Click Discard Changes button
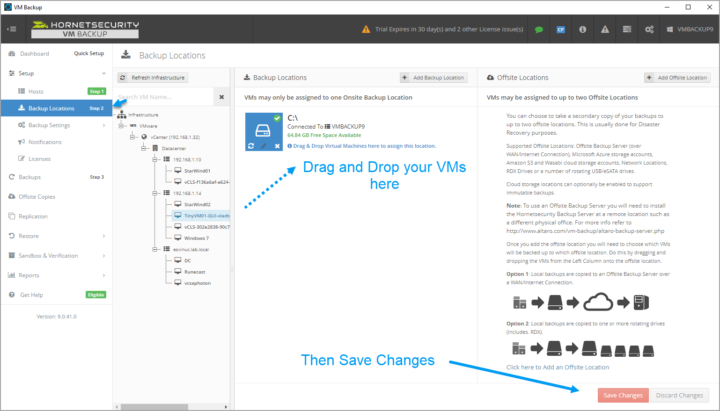This screenshot has height=411, width=720. tap(679, 395)
